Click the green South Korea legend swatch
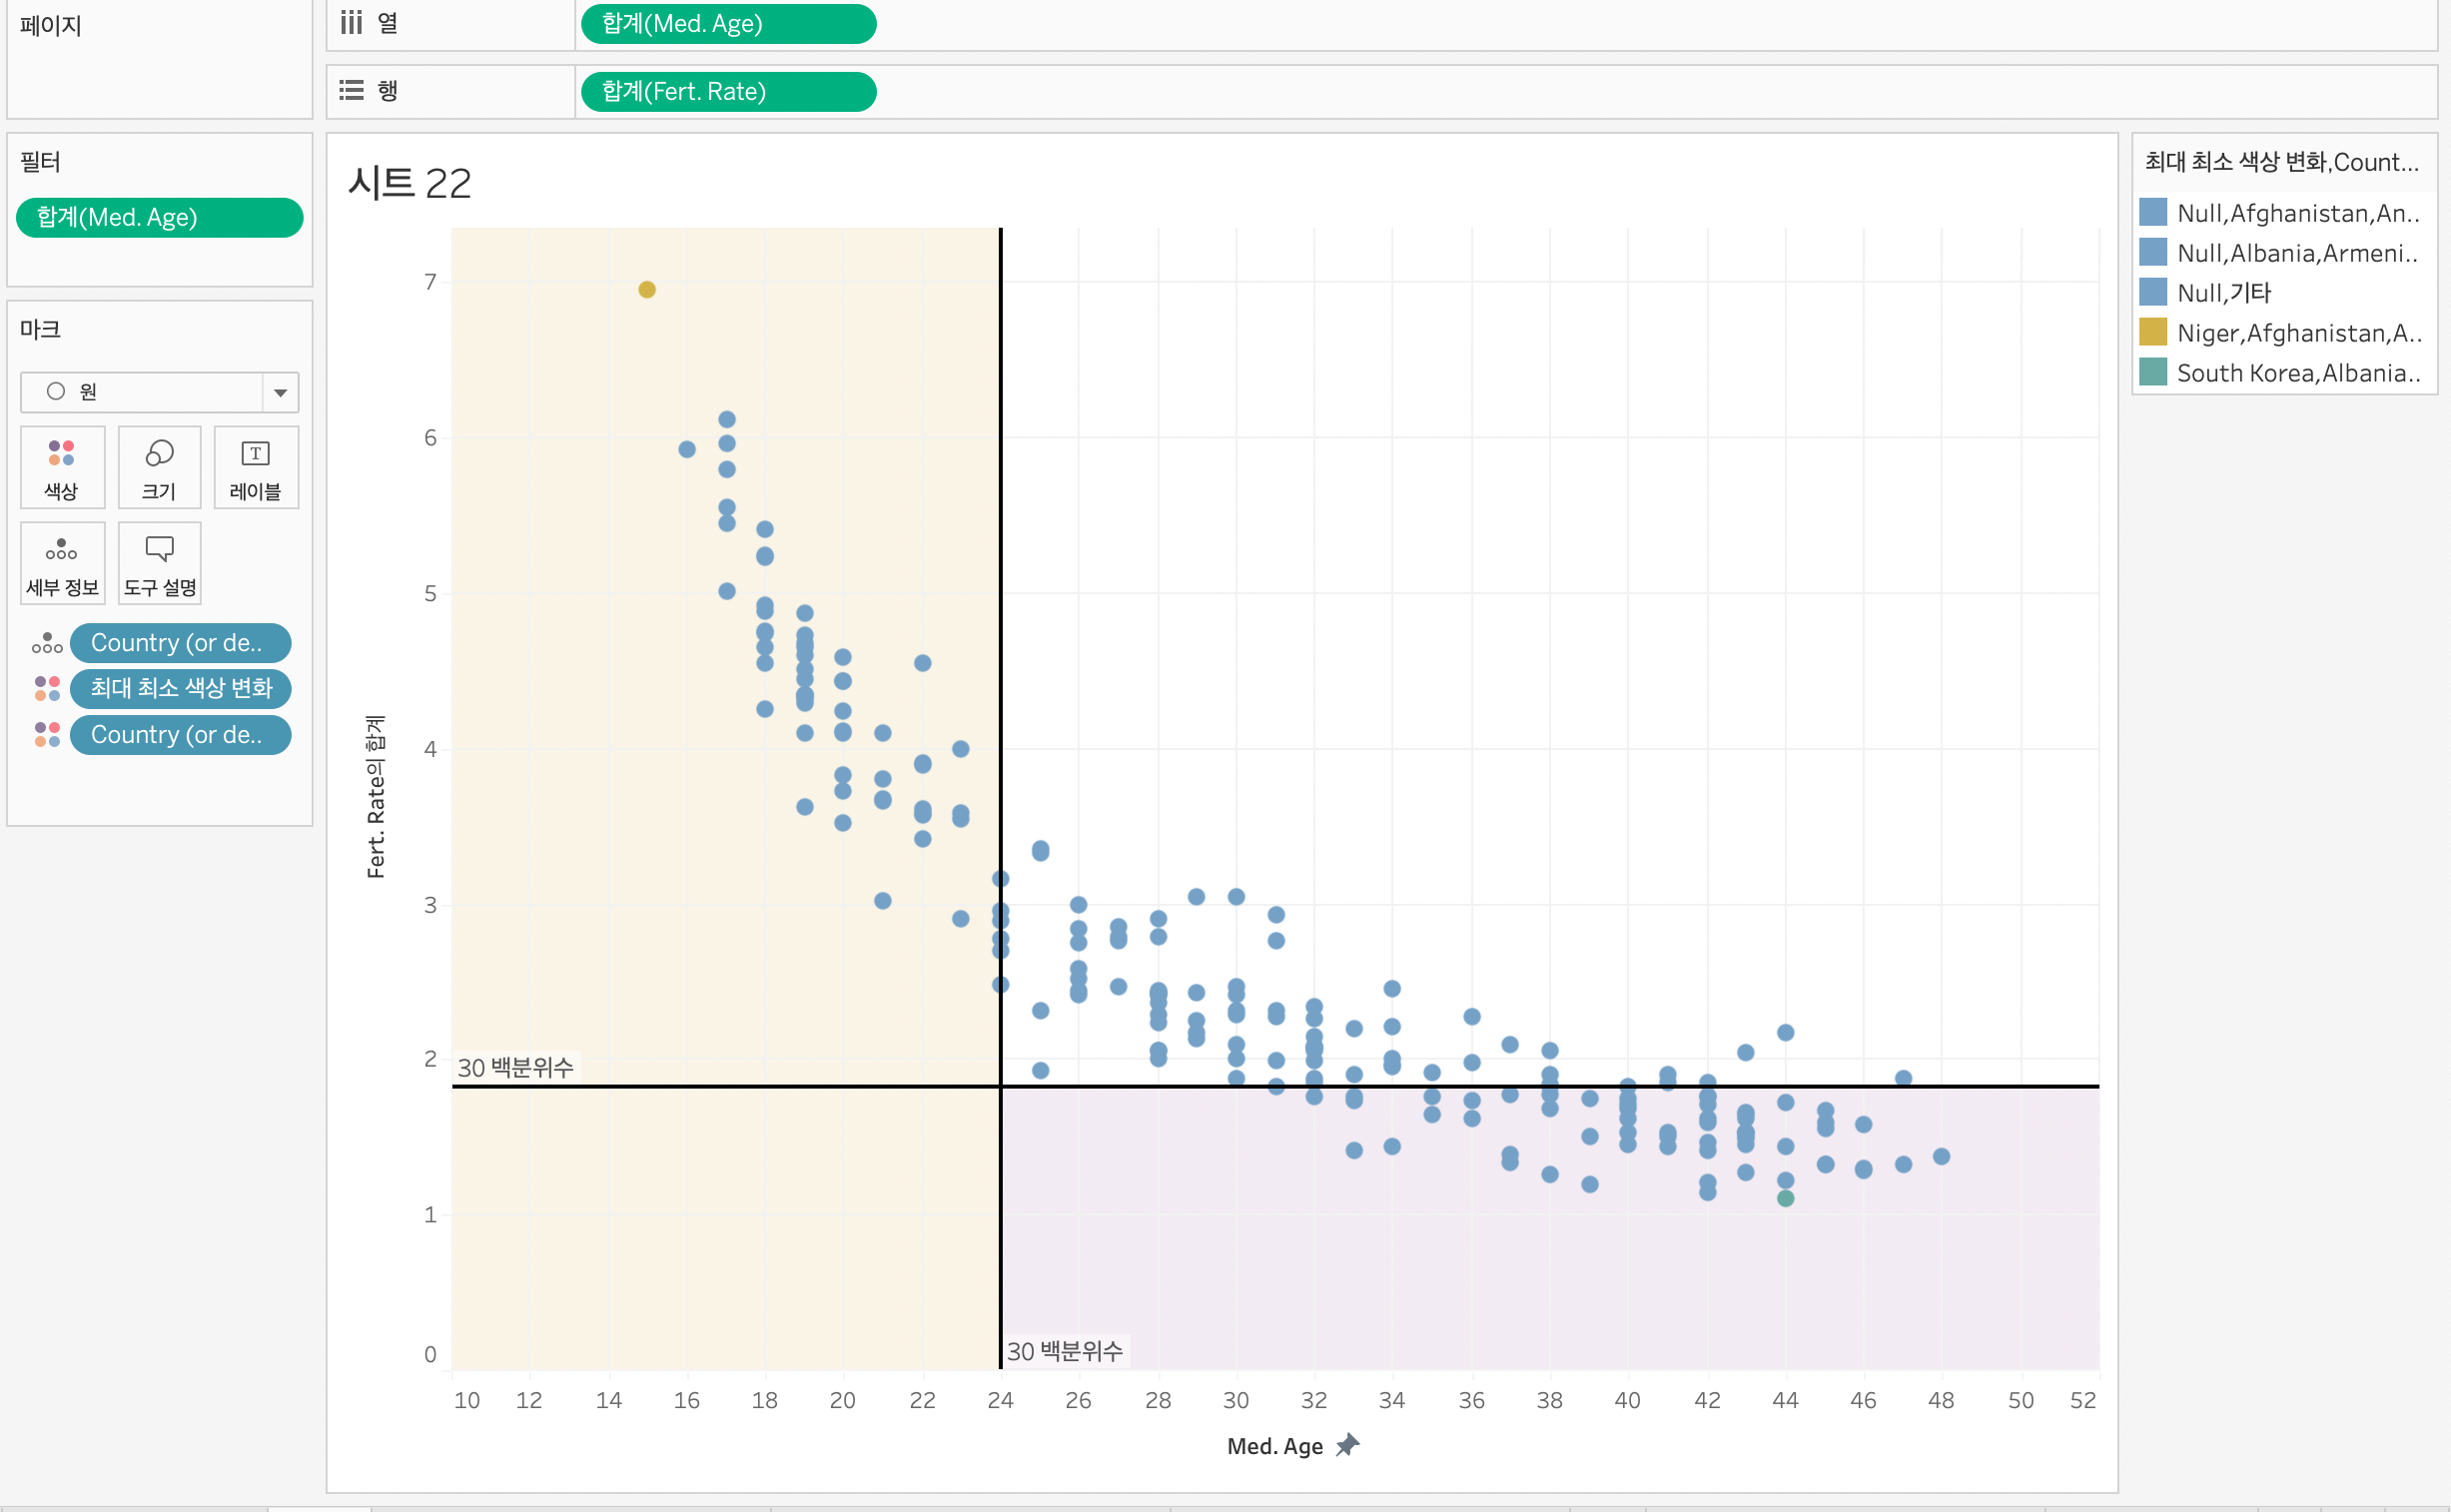Screen dimensions: 2451x1512 pyautogui.click(x=2153, y=372)
